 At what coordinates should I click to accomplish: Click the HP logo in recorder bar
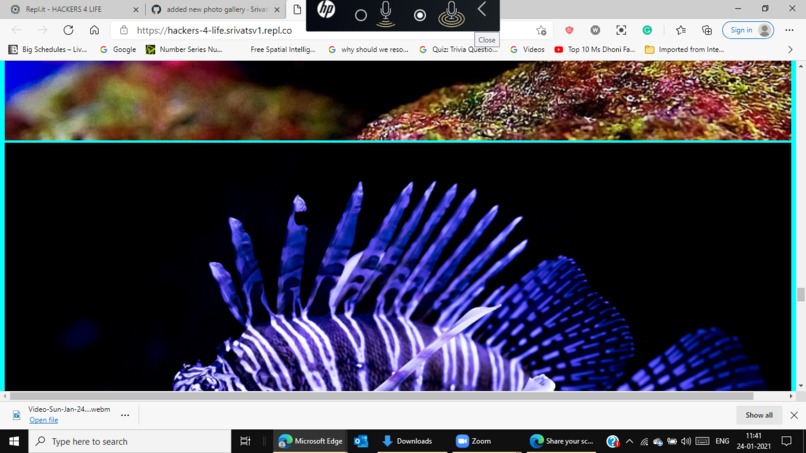click(326, 9)
